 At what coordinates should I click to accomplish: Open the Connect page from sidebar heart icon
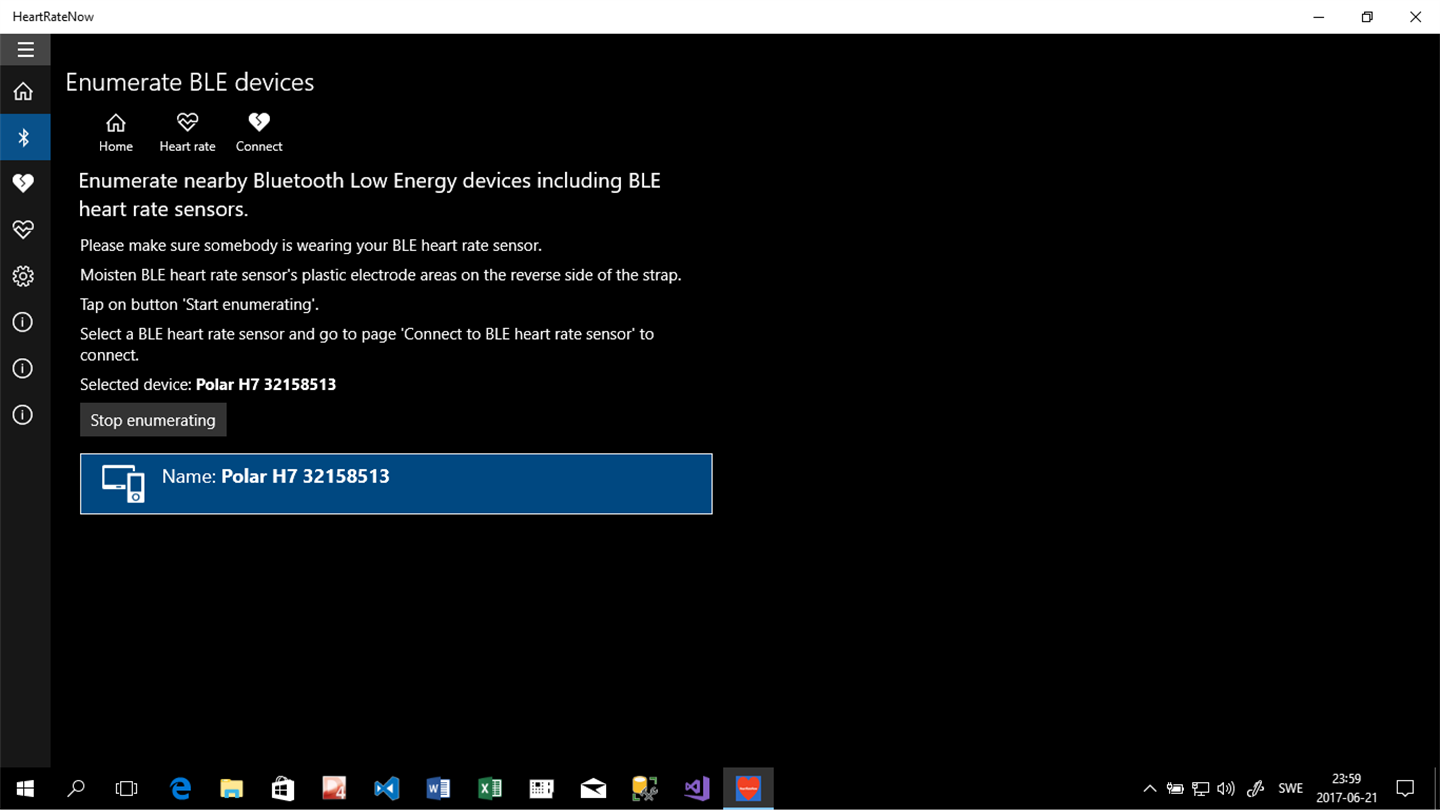click(x=23, y=184)
